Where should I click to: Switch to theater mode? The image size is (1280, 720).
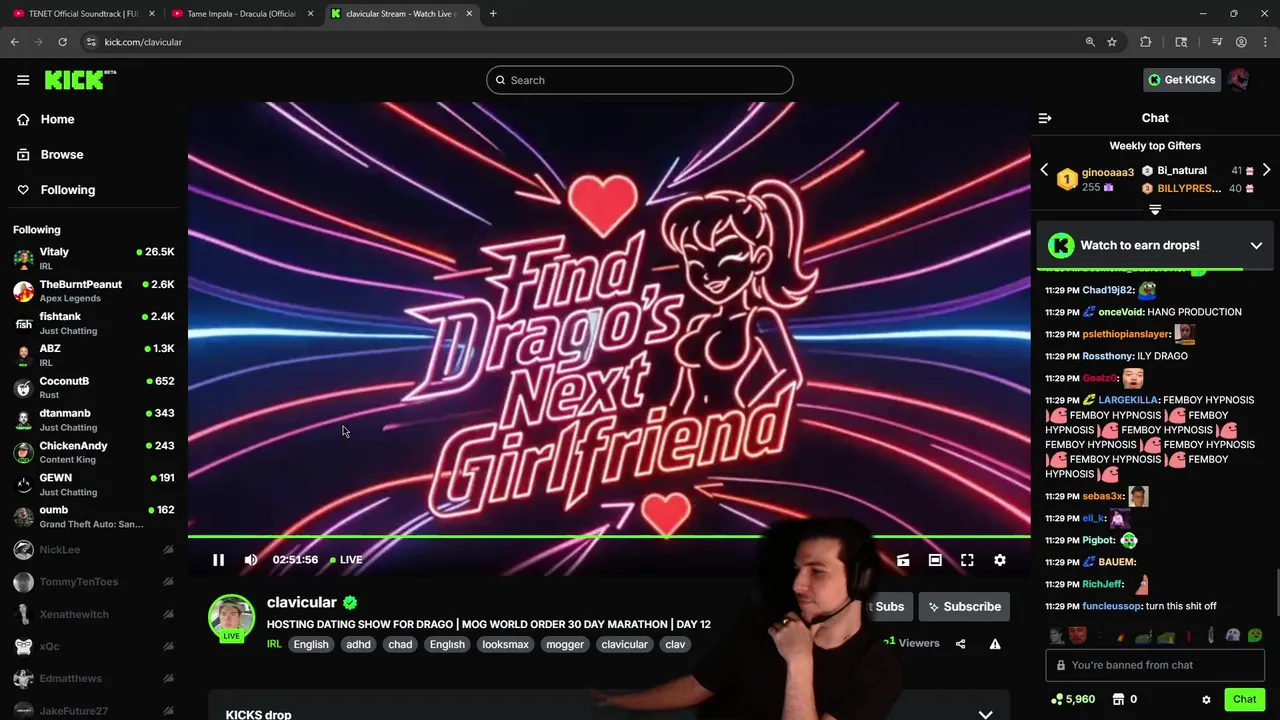pos(935,560)
